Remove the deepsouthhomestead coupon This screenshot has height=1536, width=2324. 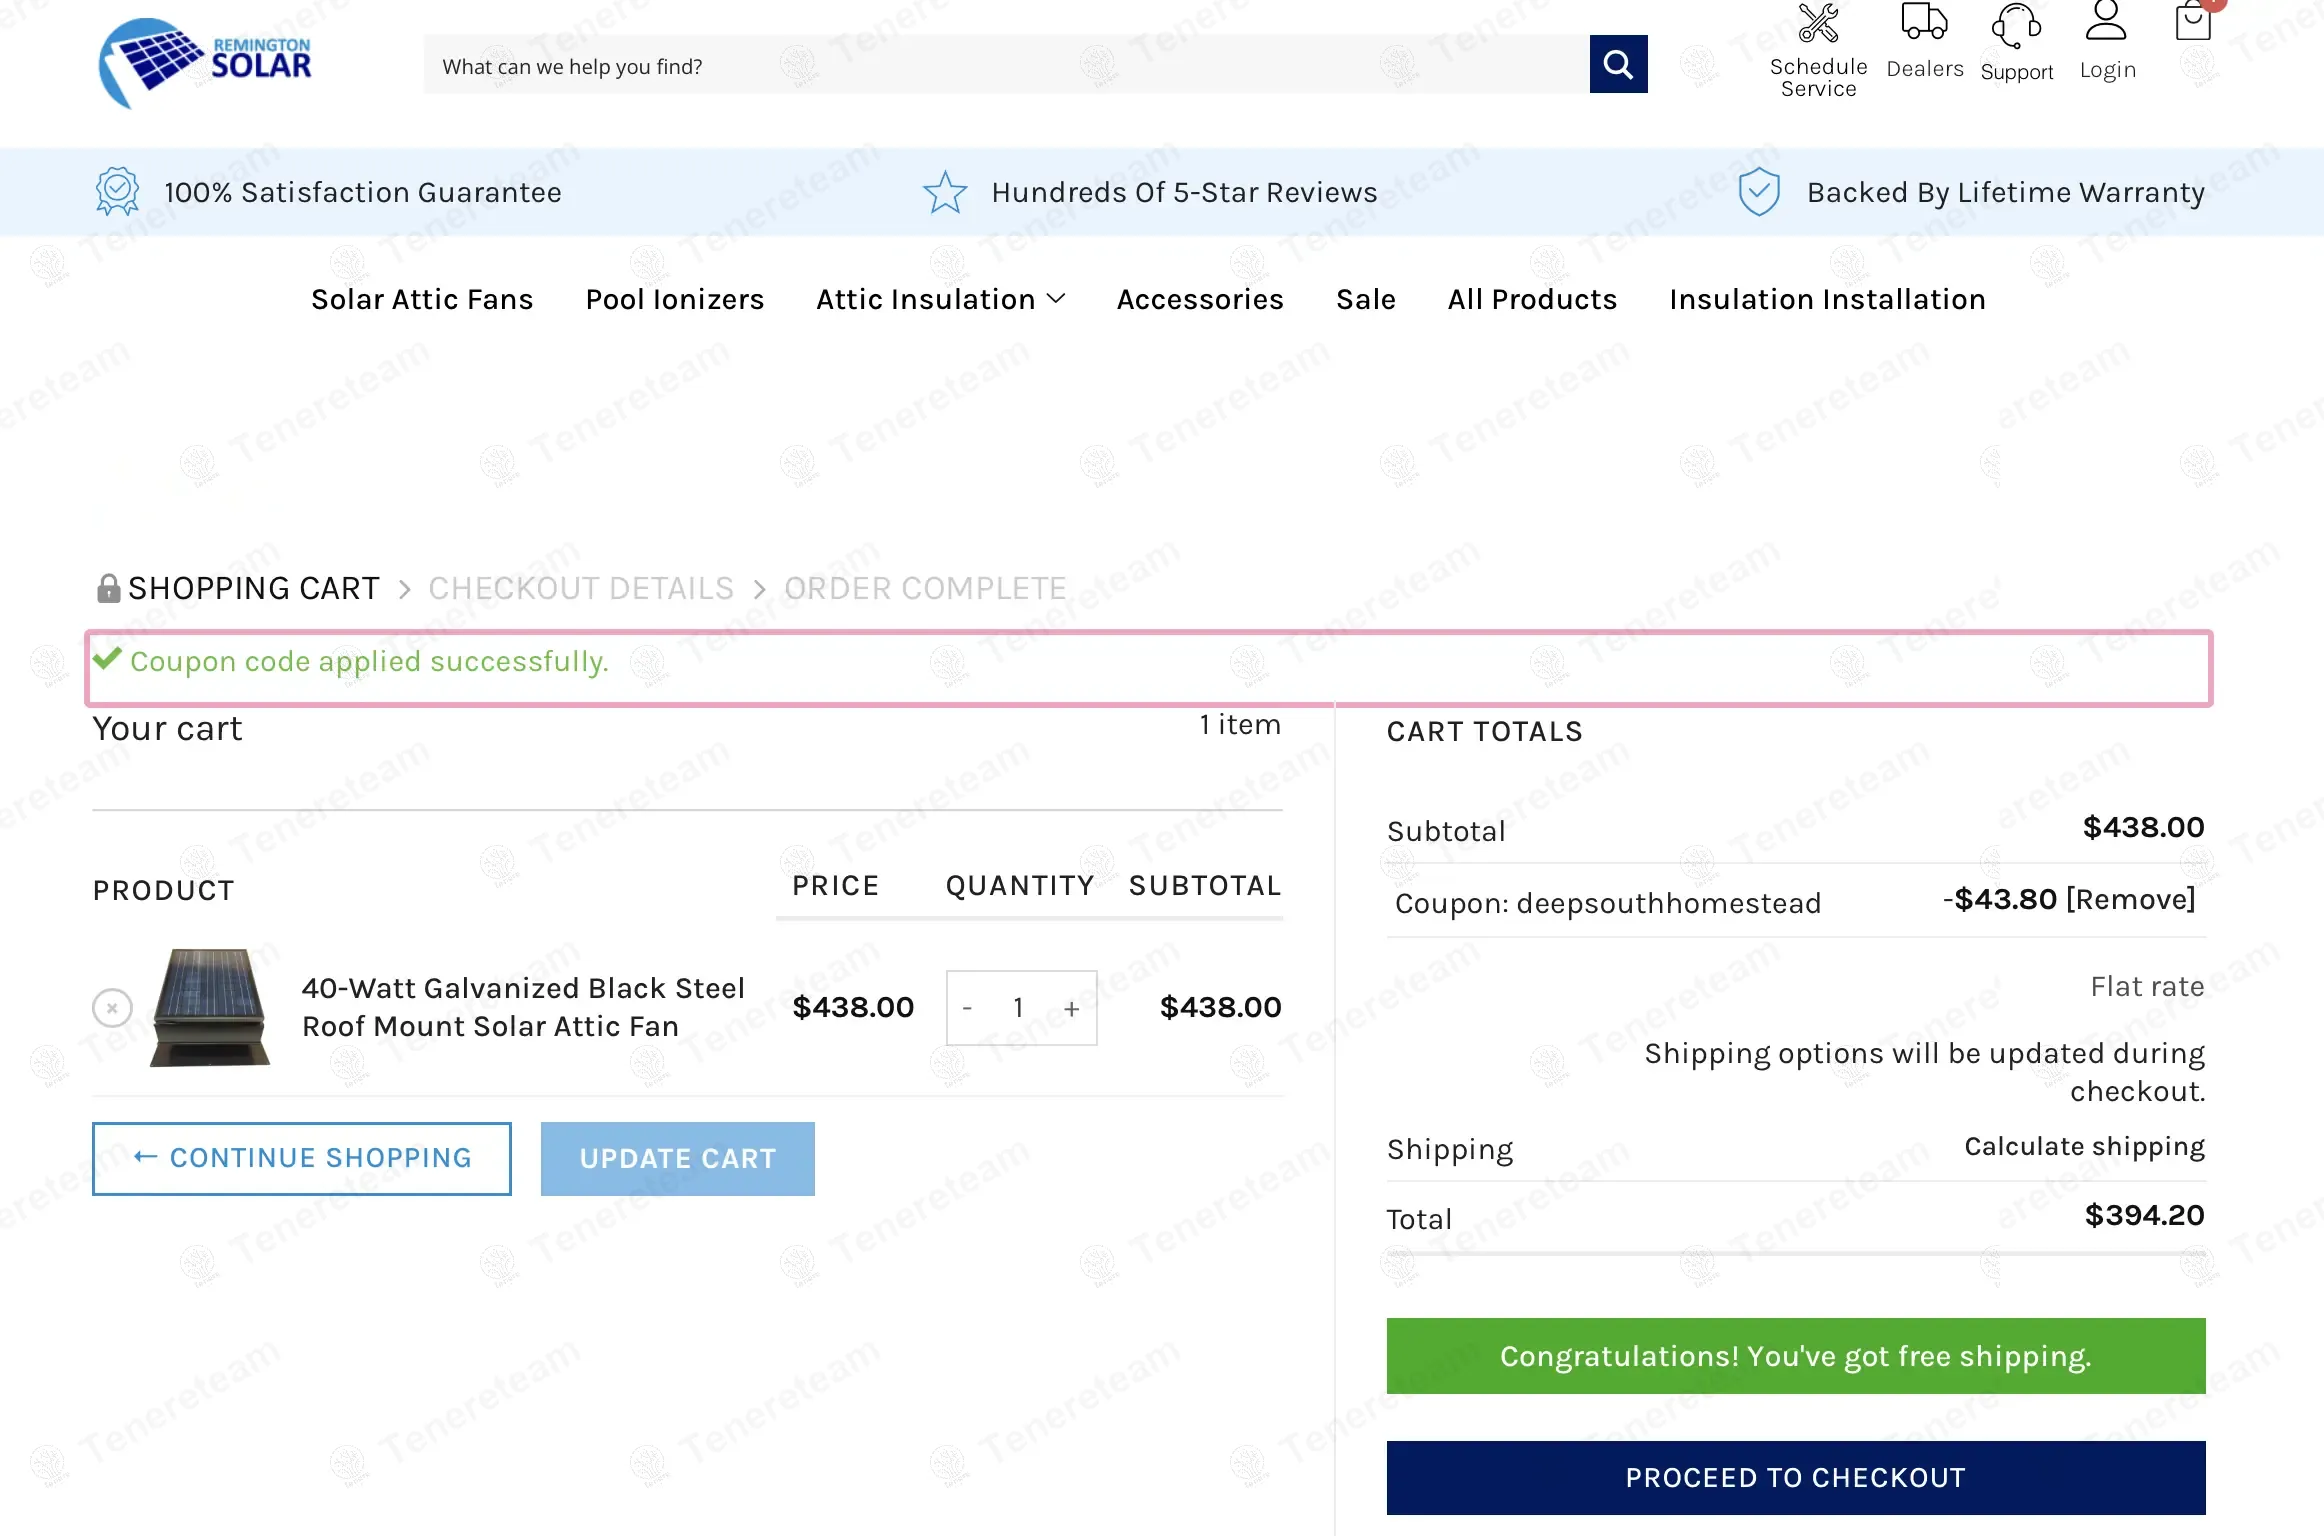[2131, 899]
